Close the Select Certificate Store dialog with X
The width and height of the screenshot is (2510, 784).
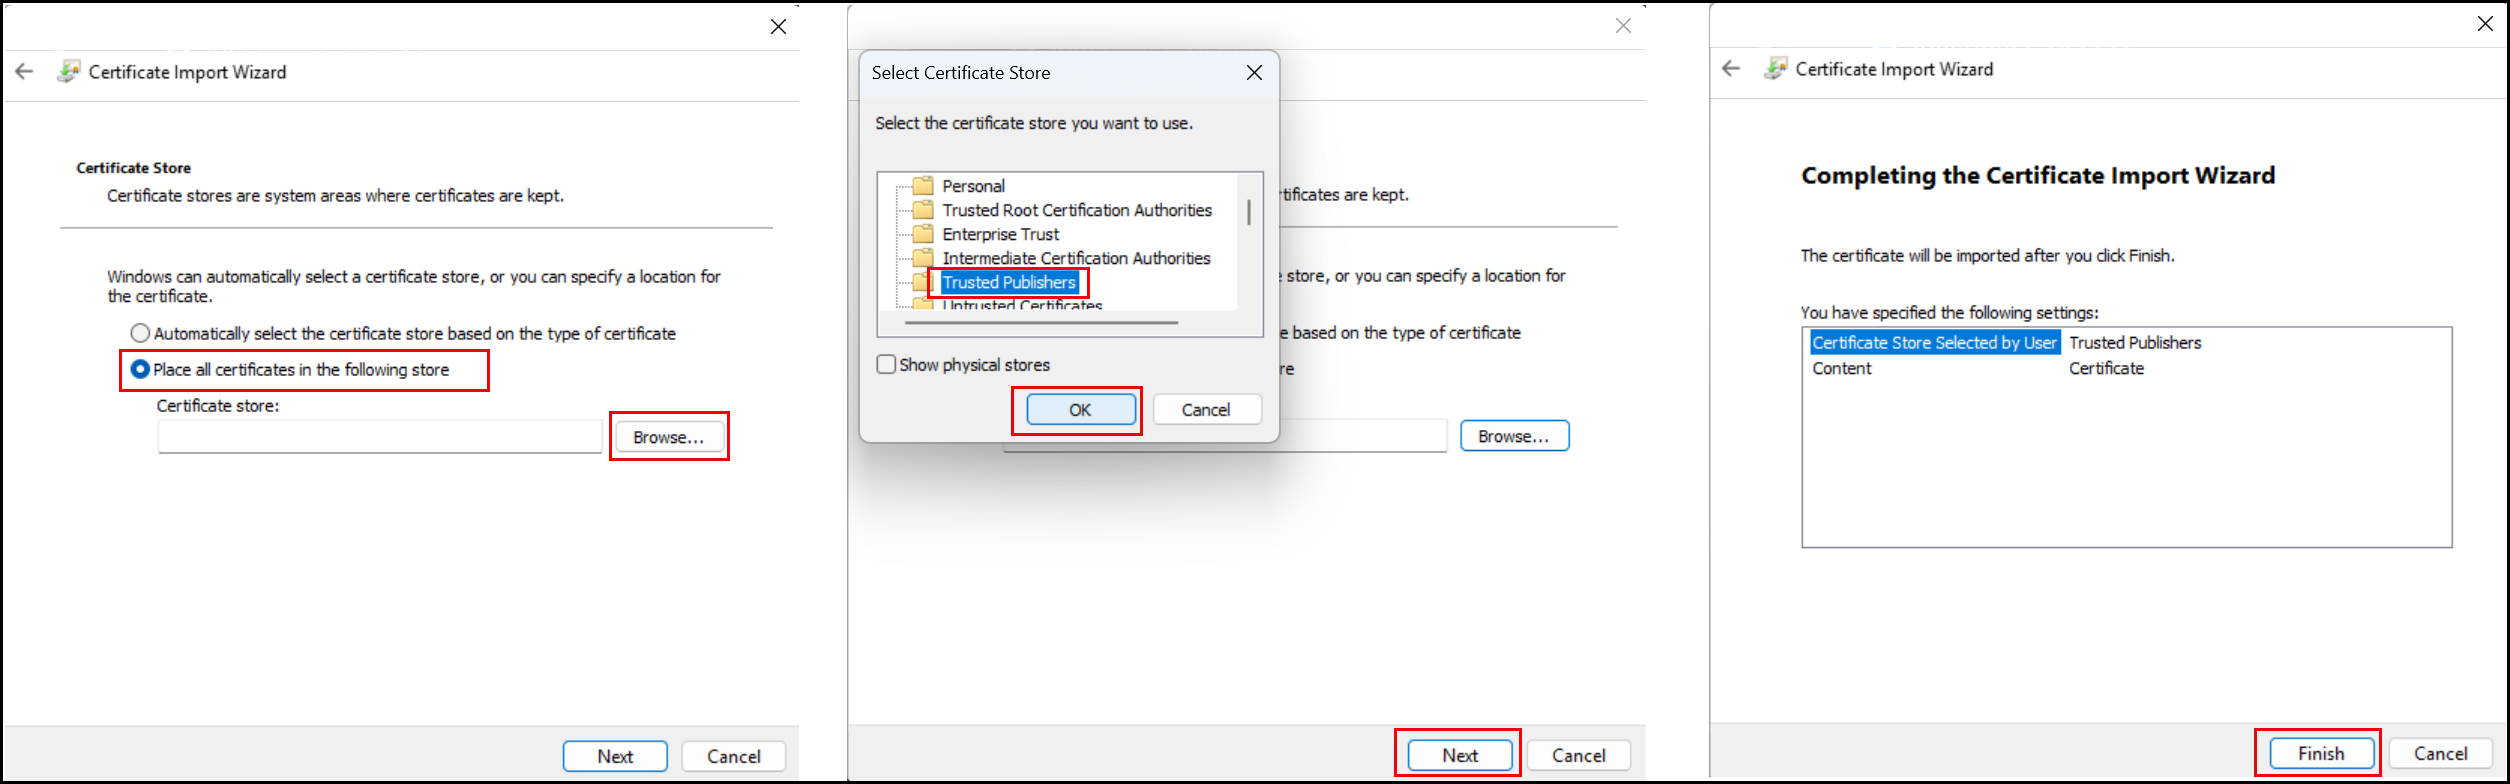[x=1254, y=73]
